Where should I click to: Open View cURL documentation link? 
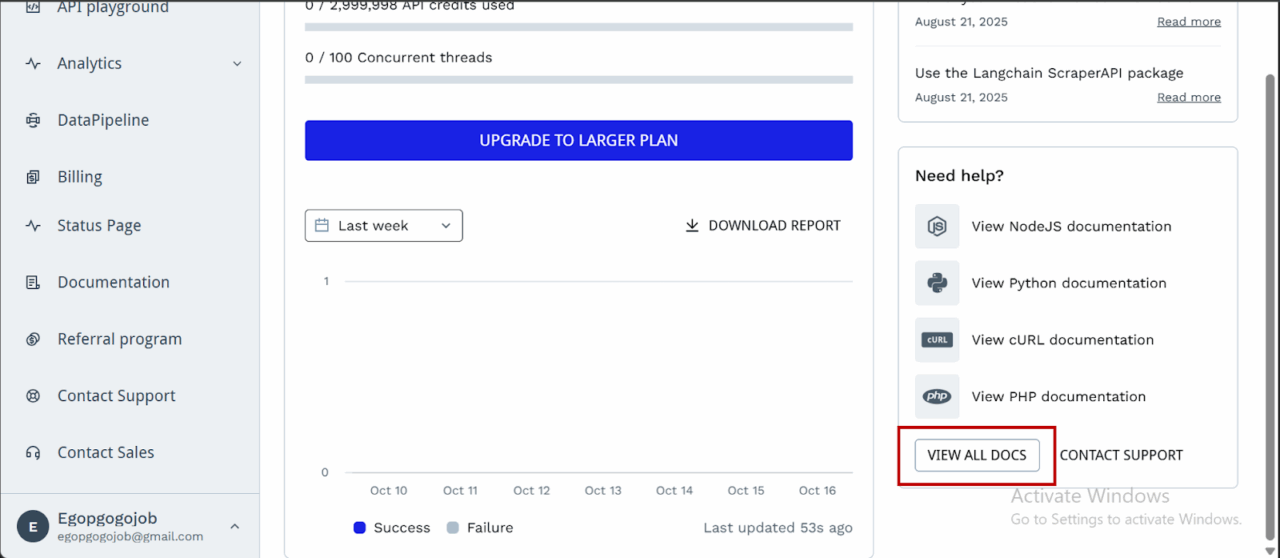click(1063, 340)
